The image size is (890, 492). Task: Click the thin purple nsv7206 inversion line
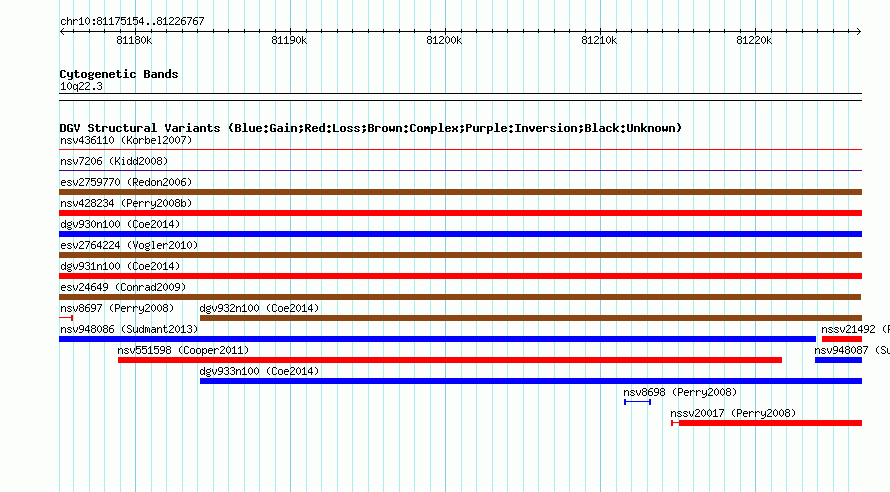click(460, 170)
